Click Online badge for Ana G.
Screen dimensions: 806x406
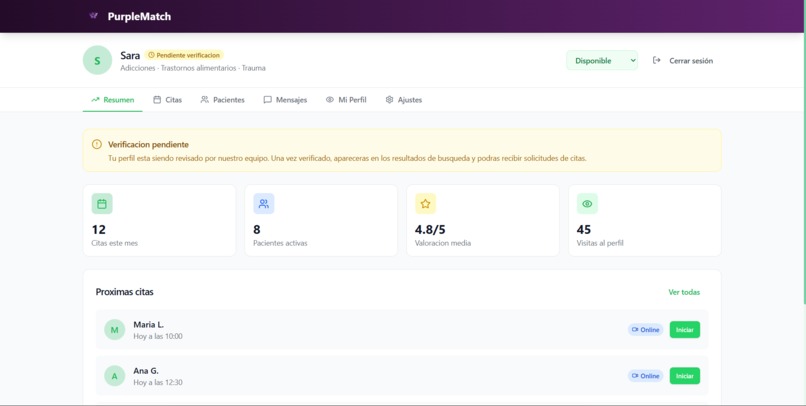point(645,376)
